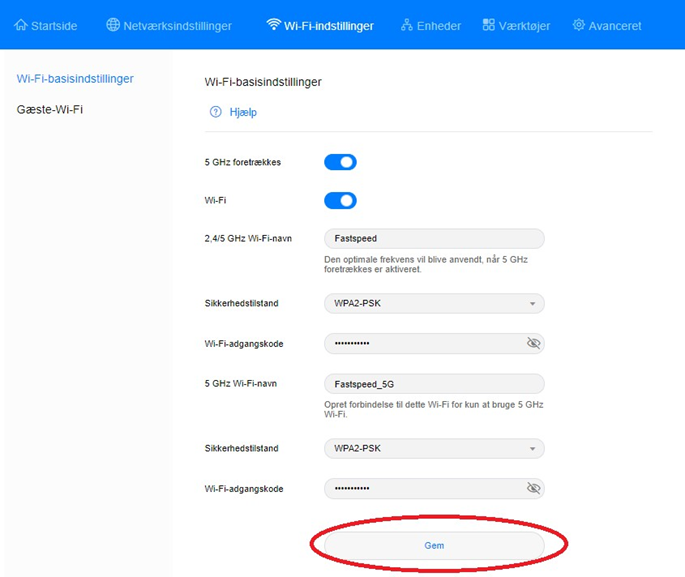
Task: Click the first Wi-Fi-adgangskode password field
Action: pos(420,343)
